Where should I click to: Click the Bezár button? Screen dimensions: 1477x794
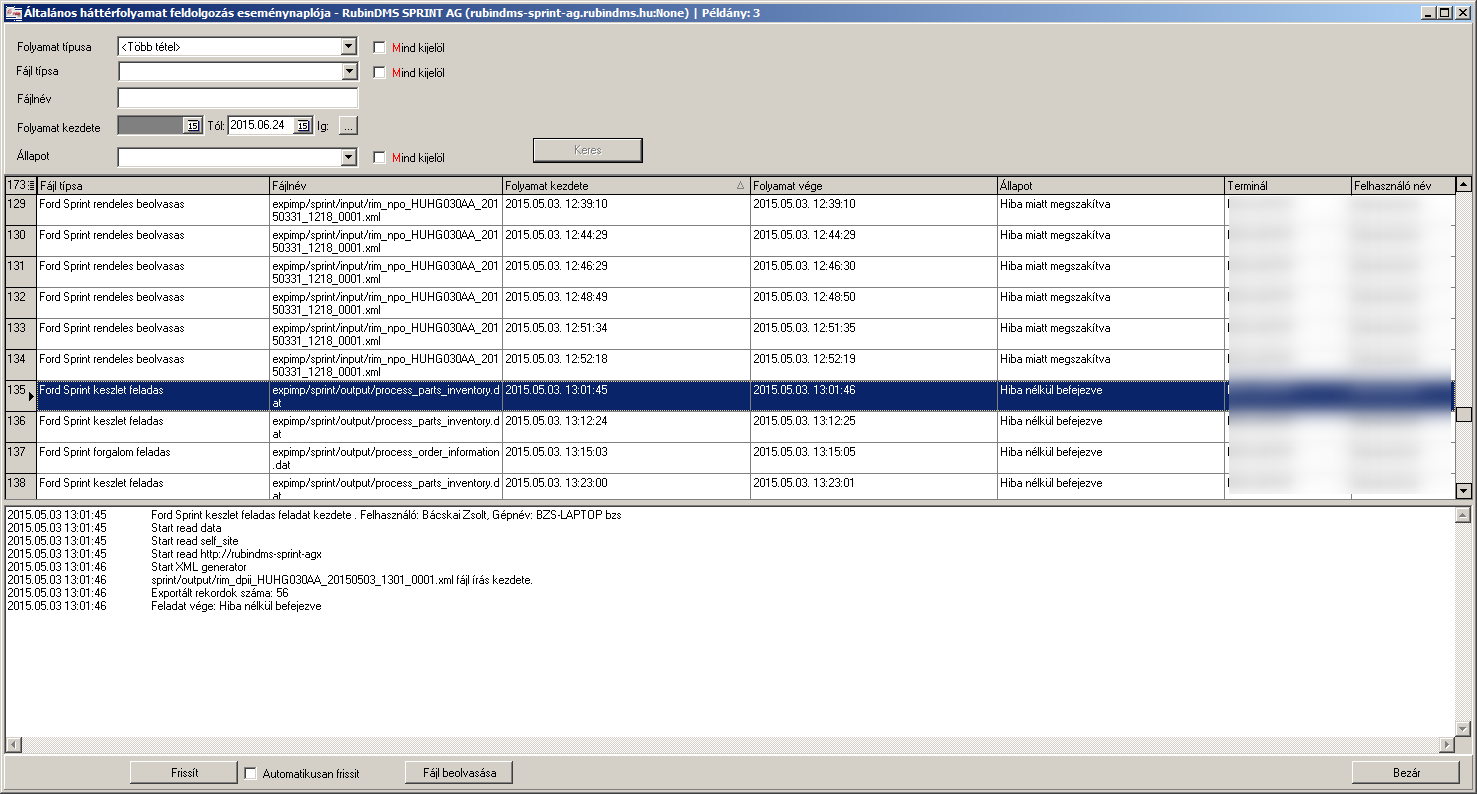point(1405,773)
